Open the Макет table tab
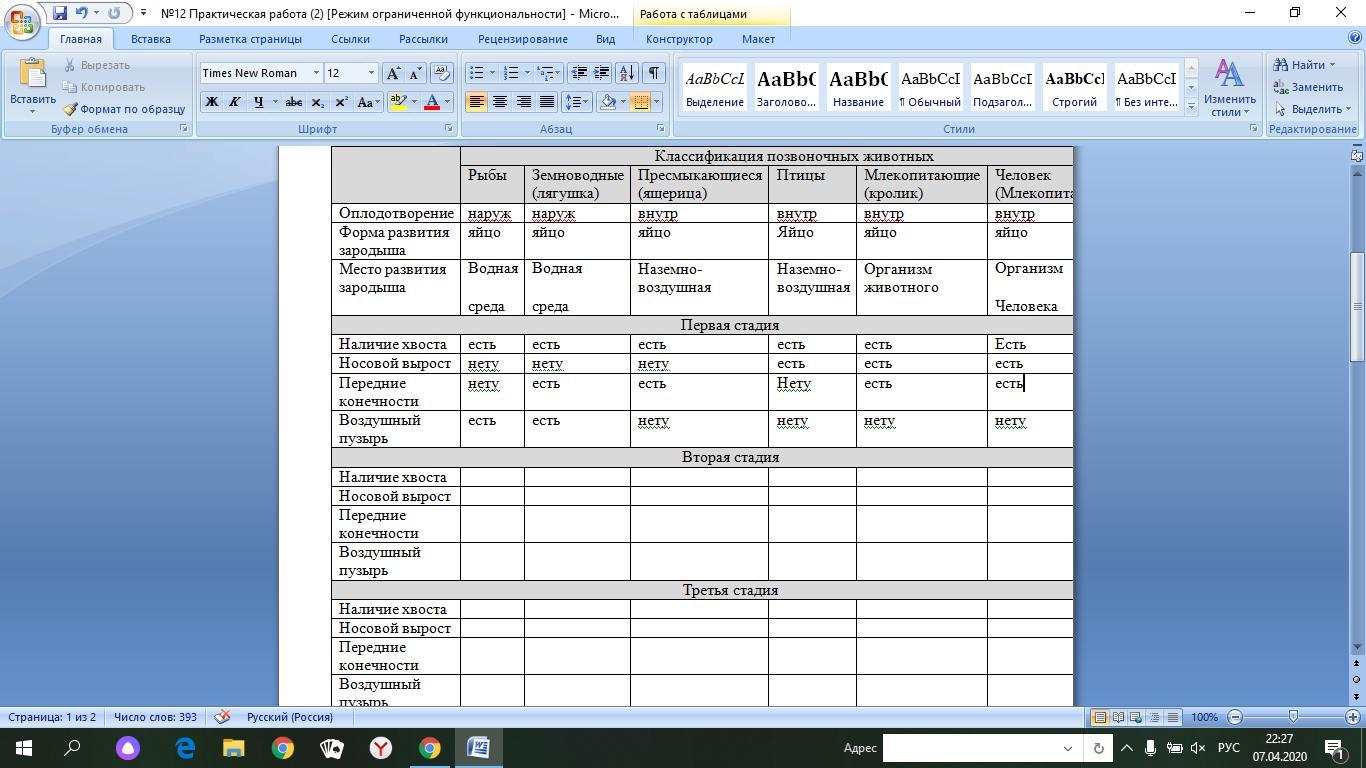The image size is (1366, 768). (758, 39)
